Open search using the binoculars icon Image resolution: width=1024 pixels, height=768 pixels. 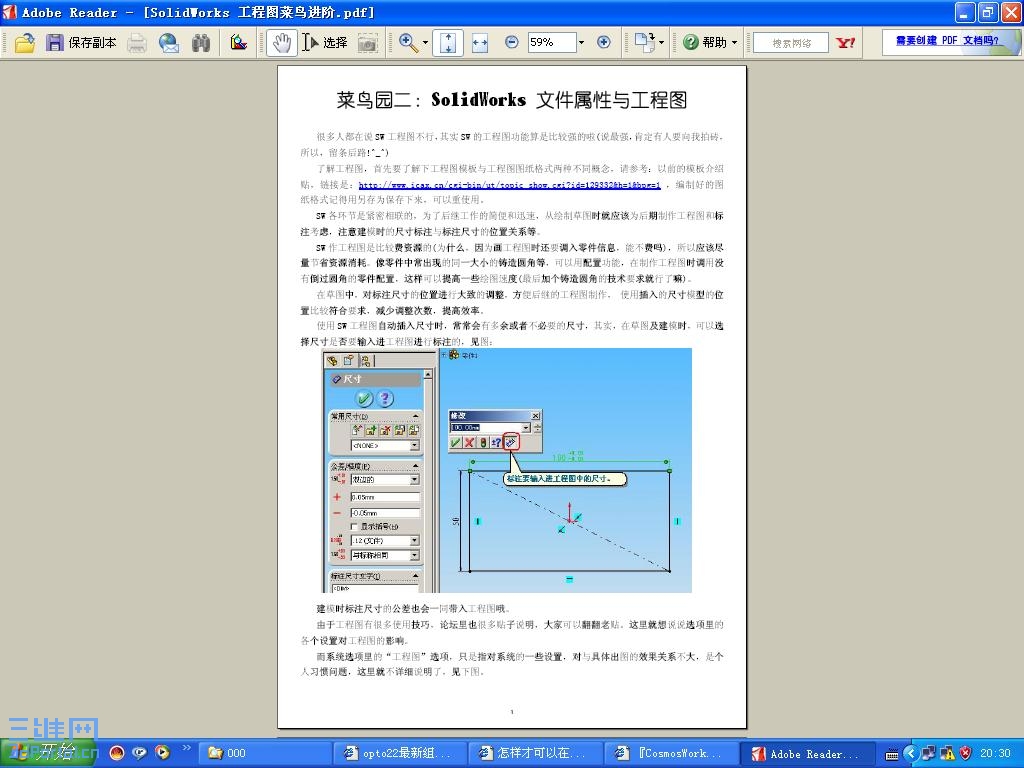[200, 43]
